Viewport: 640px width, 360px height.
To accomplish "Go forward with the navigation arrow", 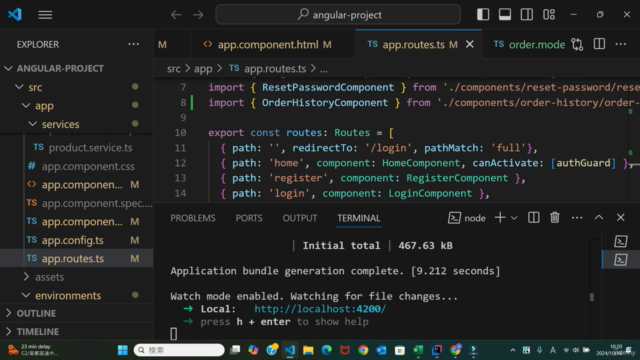I will click(198, 15).
